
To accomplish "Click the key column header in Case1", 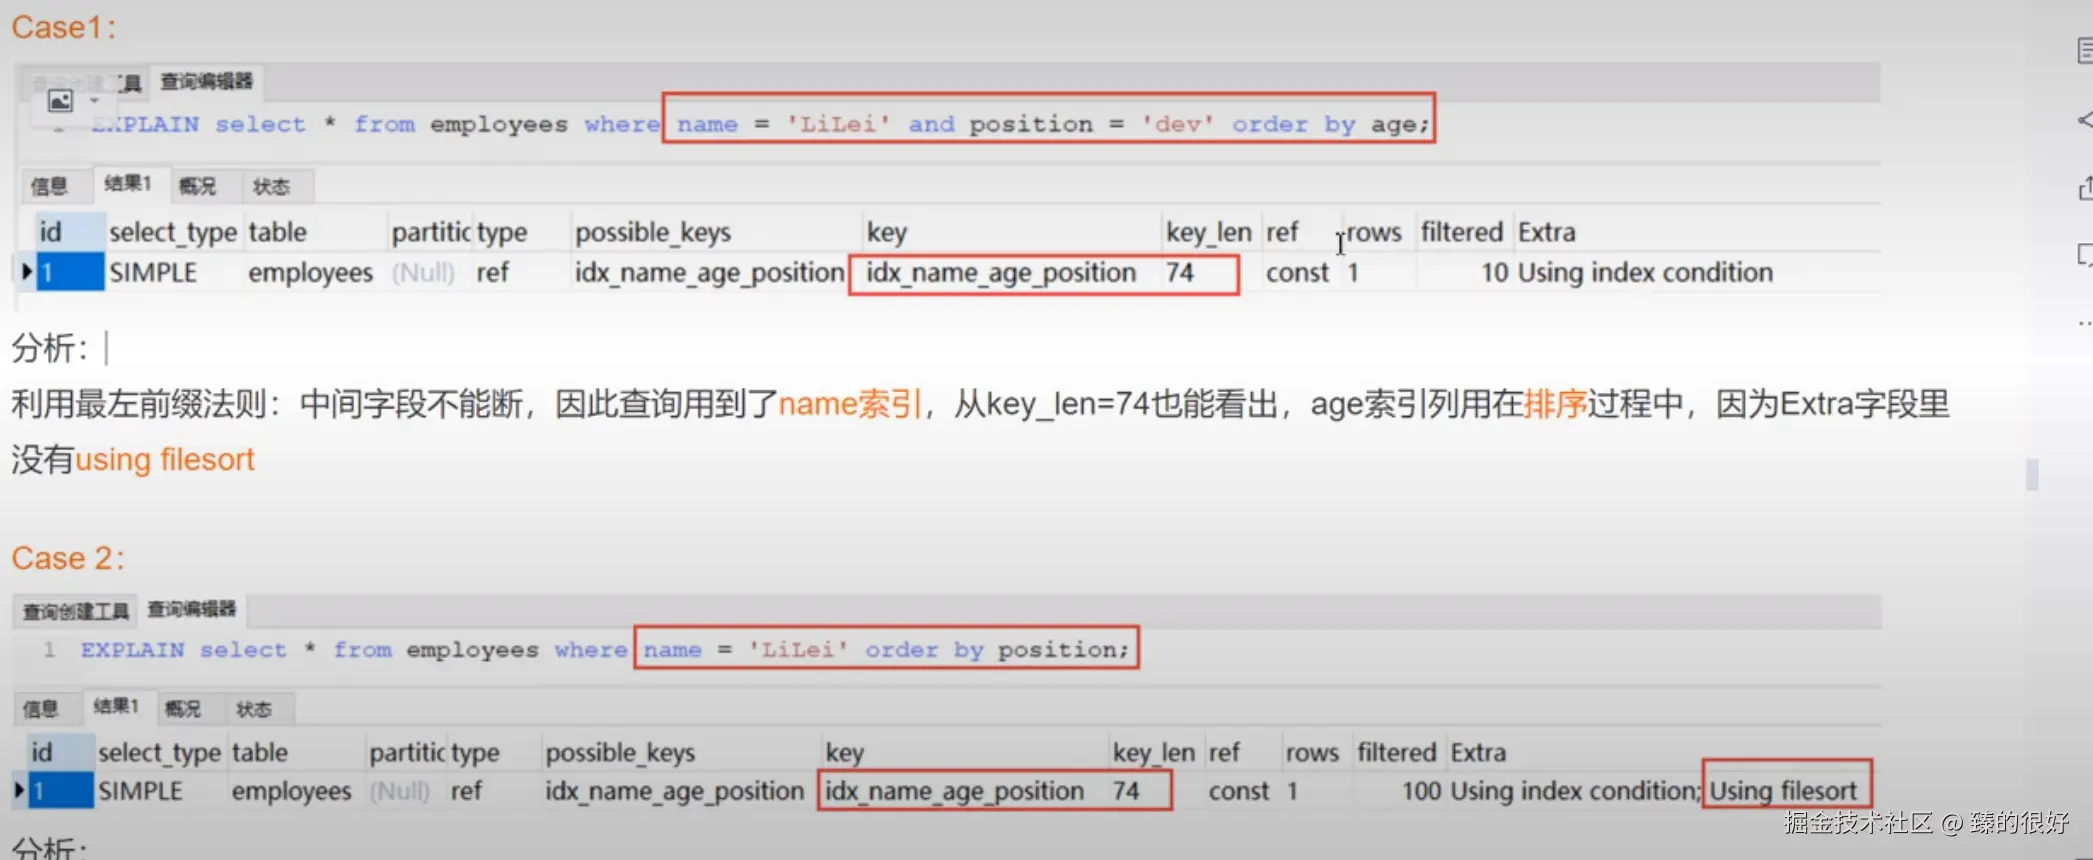I will (x=887, y=232).
